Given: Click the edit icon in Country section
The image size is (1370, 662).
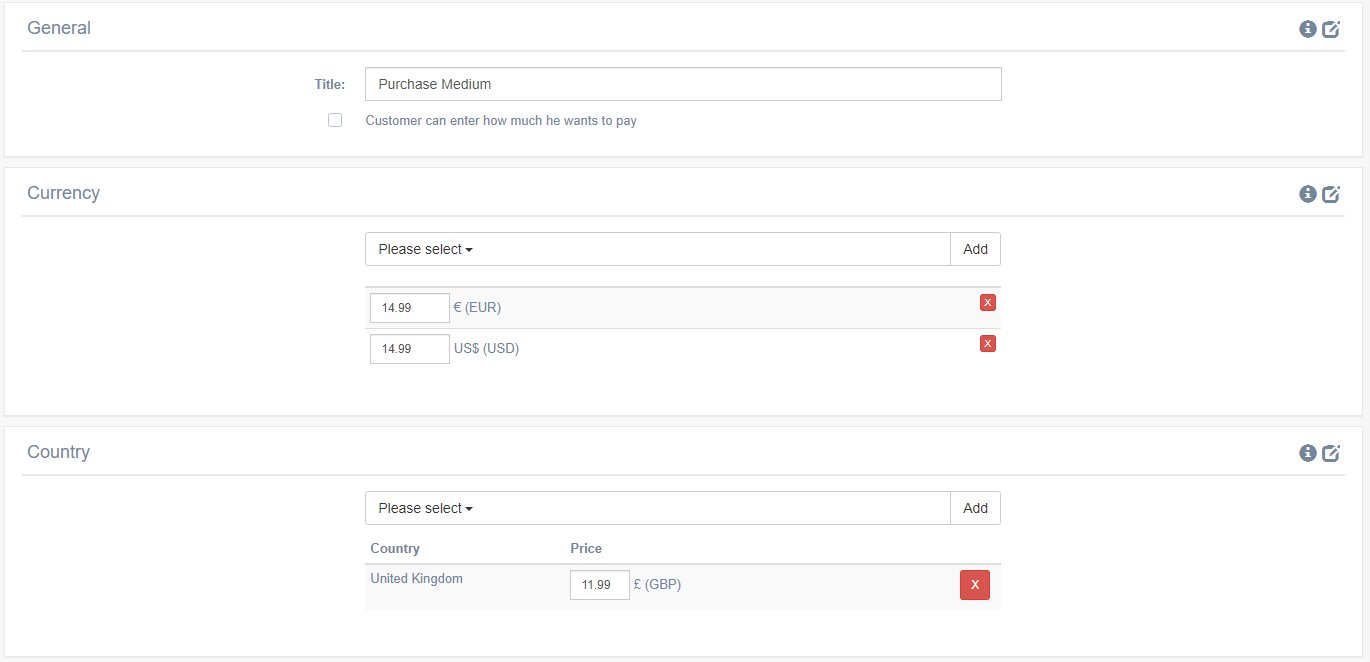Looking at the screenshot, I should click(1331, 453).
